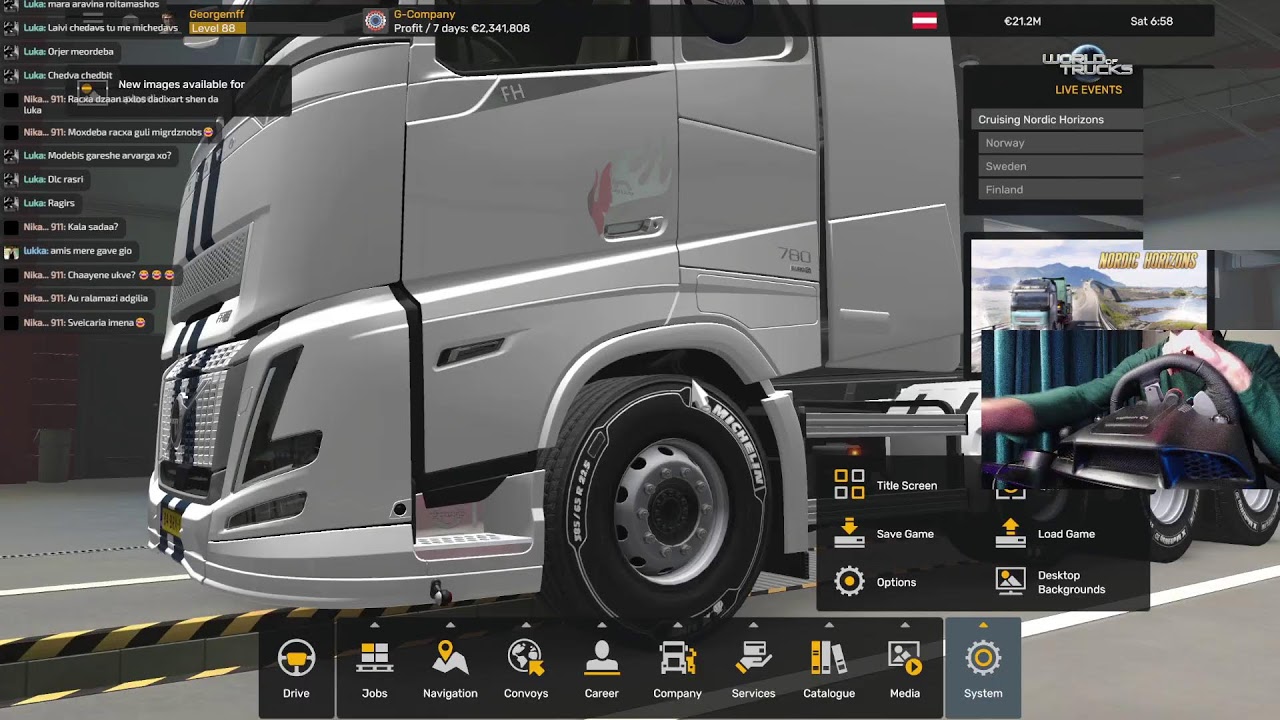Click the €21.2M balance
The image size is (1280, 720).
pos(1022,21)
